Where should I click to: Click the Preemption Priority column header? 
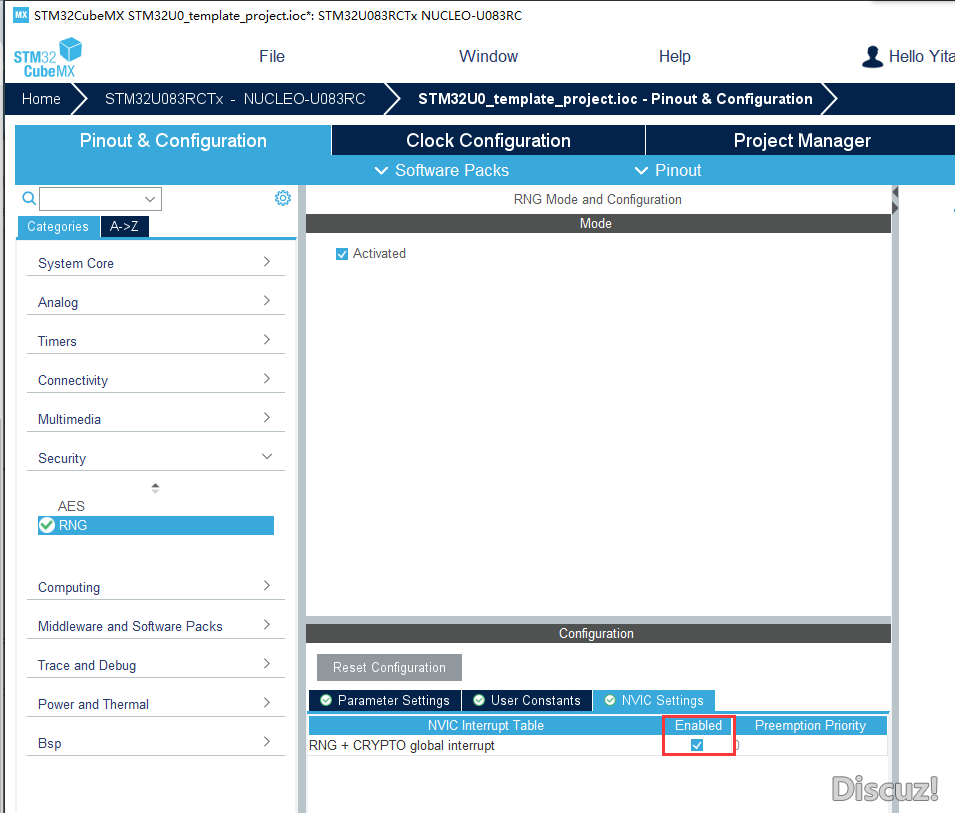pyautogui.click(x=810, y=725)
